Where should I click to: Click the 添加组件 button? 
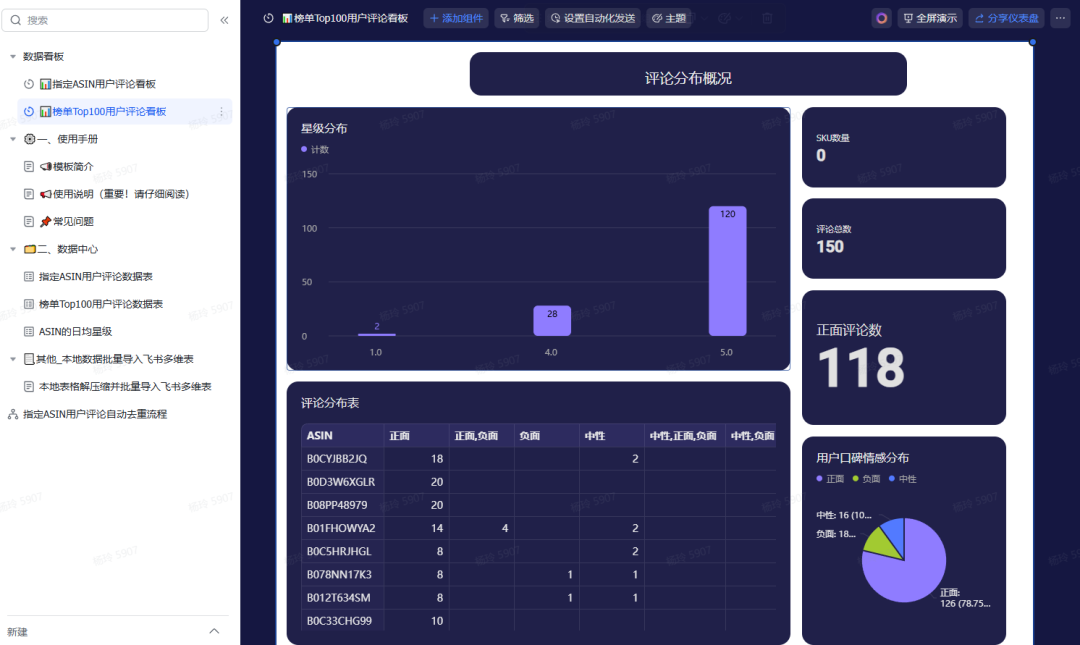pos(456,18)
